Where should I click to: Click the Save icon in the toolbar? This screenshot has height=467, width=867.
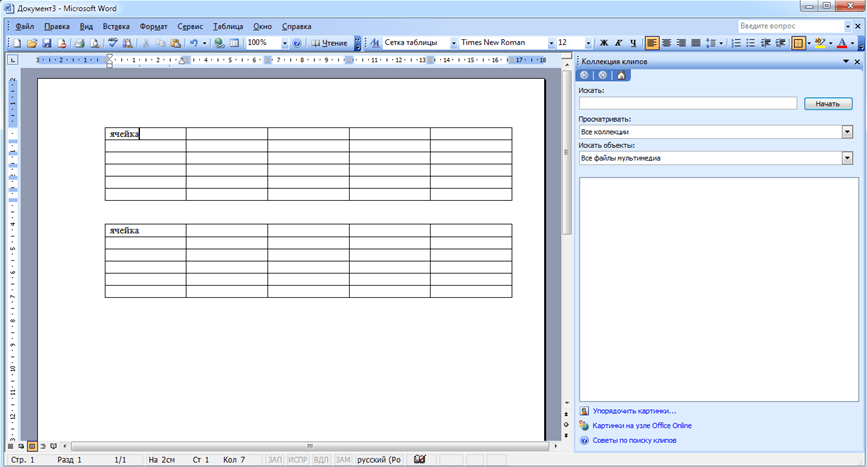pos(46,44)
